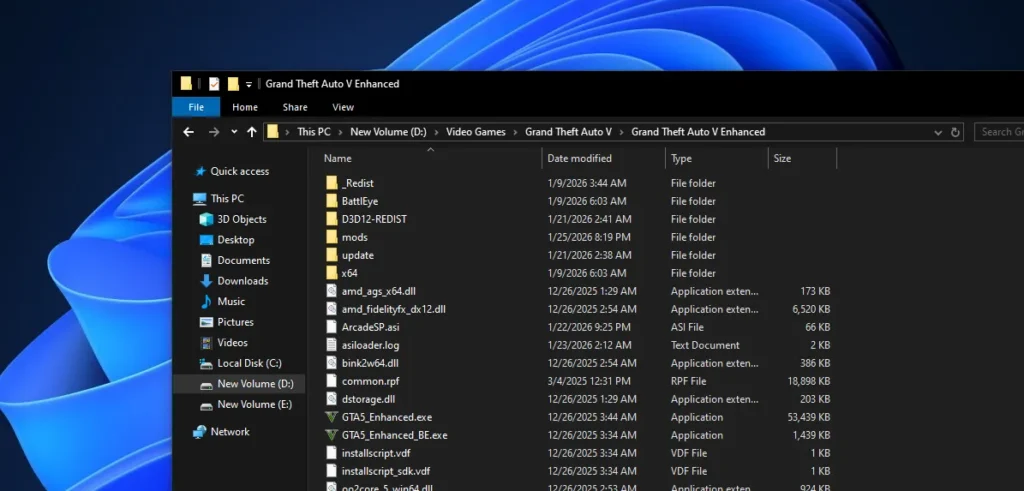
Task: Click the New Folder icon in the title bar quick access toolbar
Action: point(233,84)
